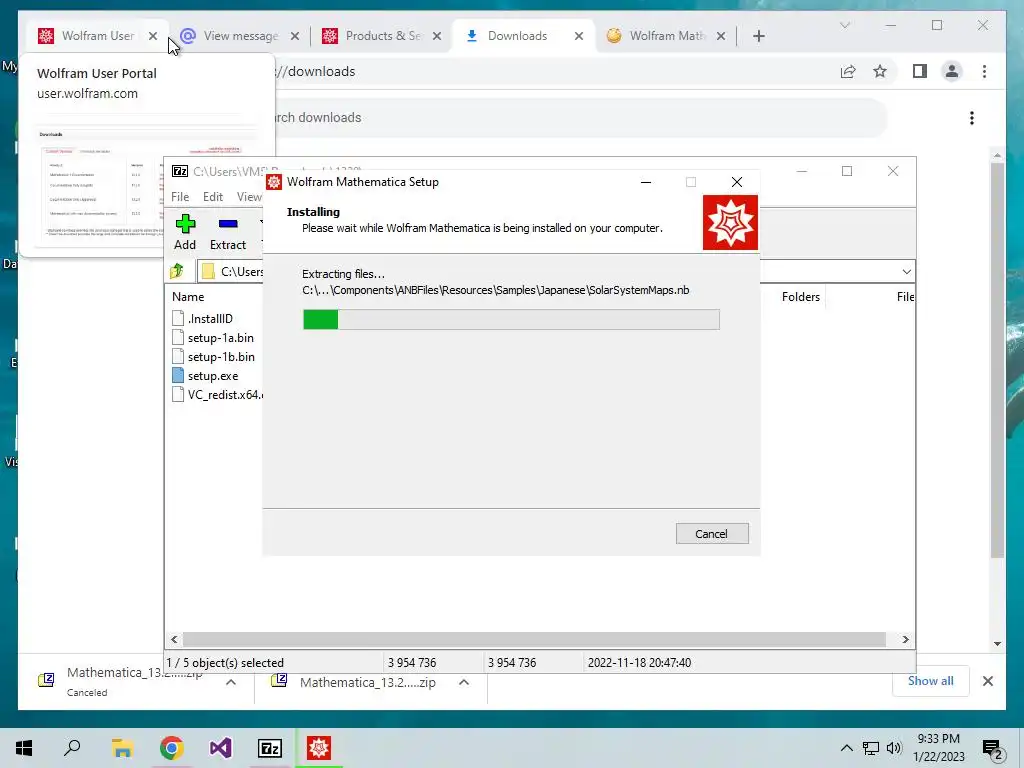Open the Windows Start menu
The image size is (1024, 768).
24,748
